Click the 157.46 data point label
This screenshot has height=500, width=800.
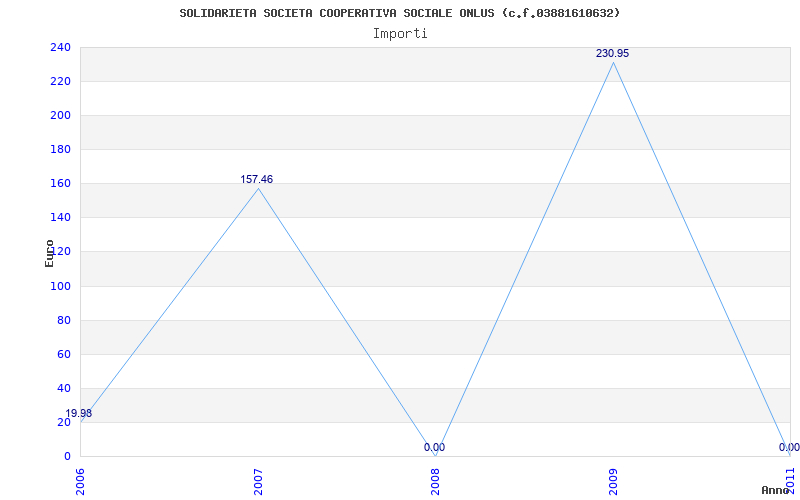(257, 180)
